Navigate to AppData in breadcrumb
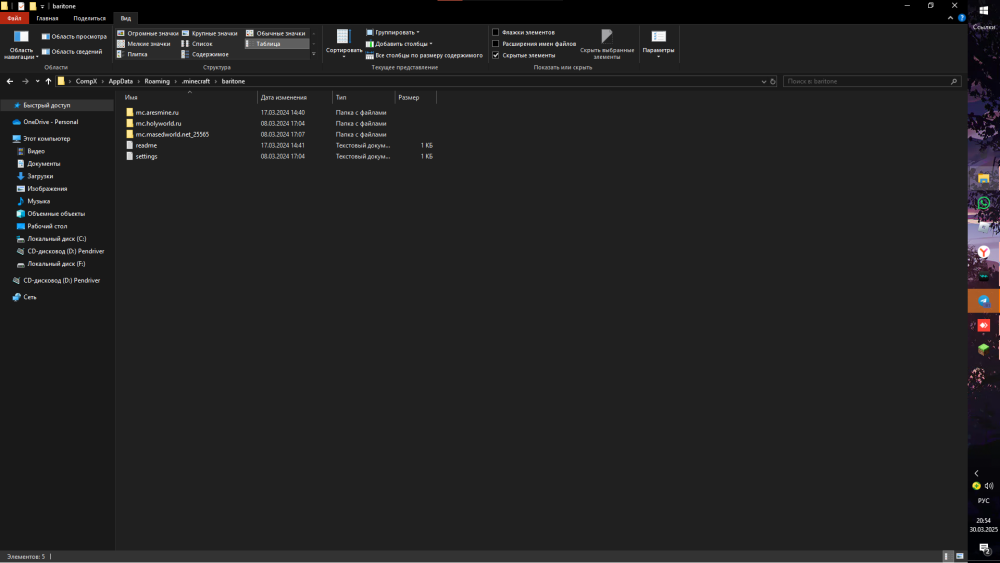 click(121, 82)
